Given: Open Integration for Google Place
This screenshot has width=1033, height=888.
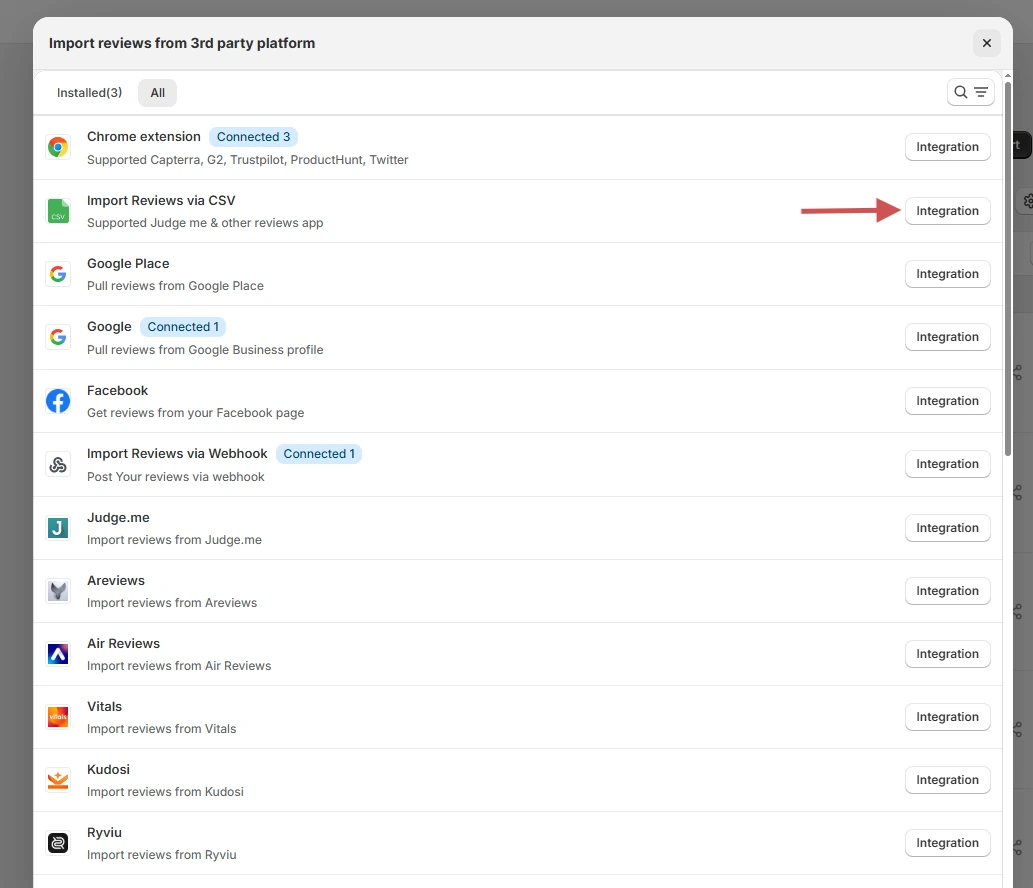Looking at the screenshot, I should pos(947,273).
